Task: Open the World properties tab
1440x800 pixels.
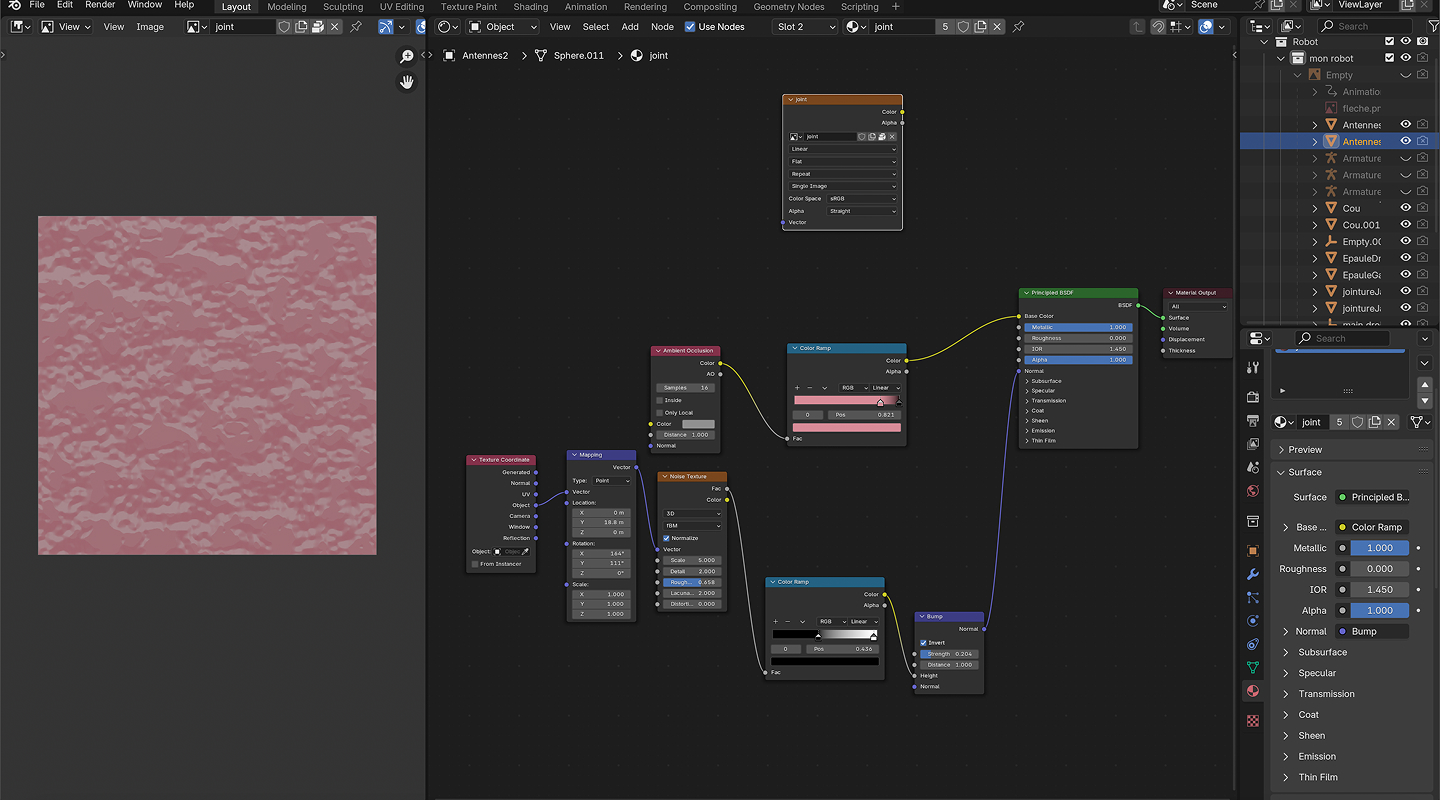Action: coord(1253,491)
